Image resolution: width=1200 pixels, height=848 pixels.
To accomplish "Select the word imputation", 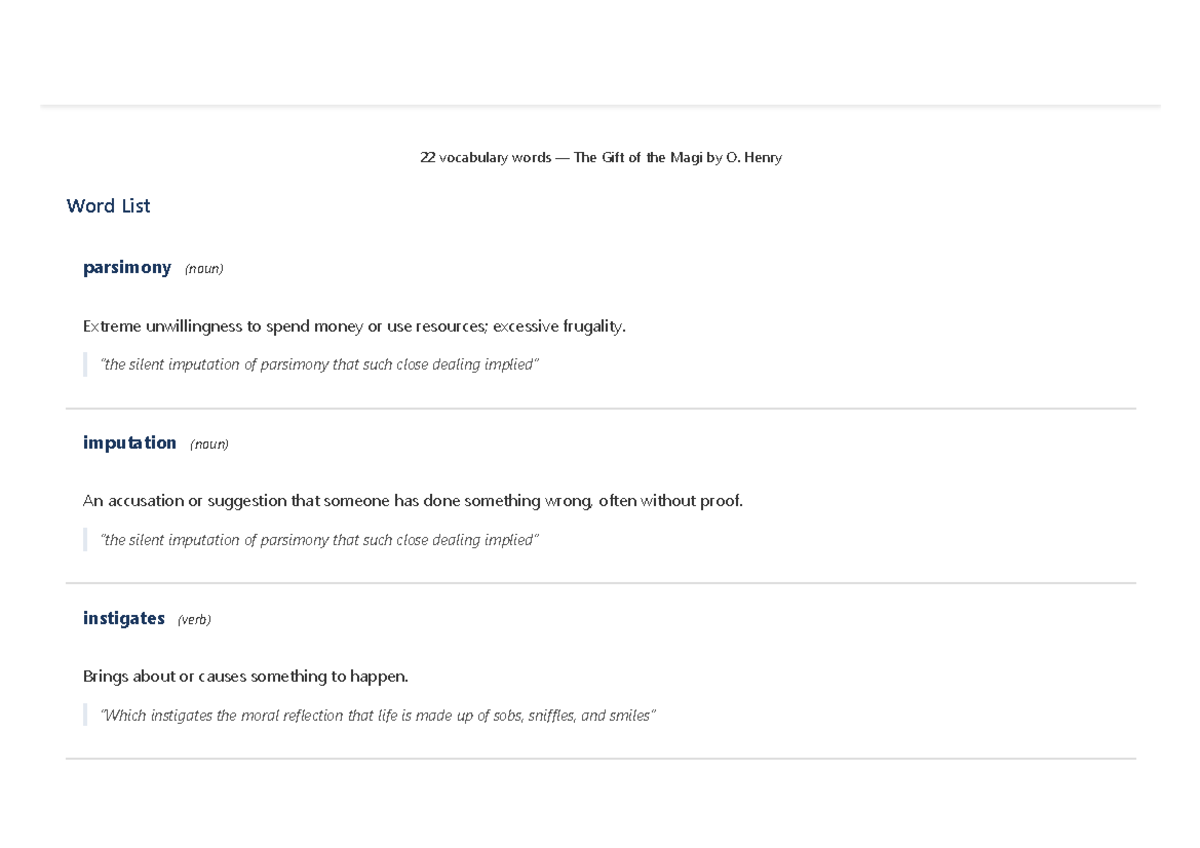I will click(130, 442).
